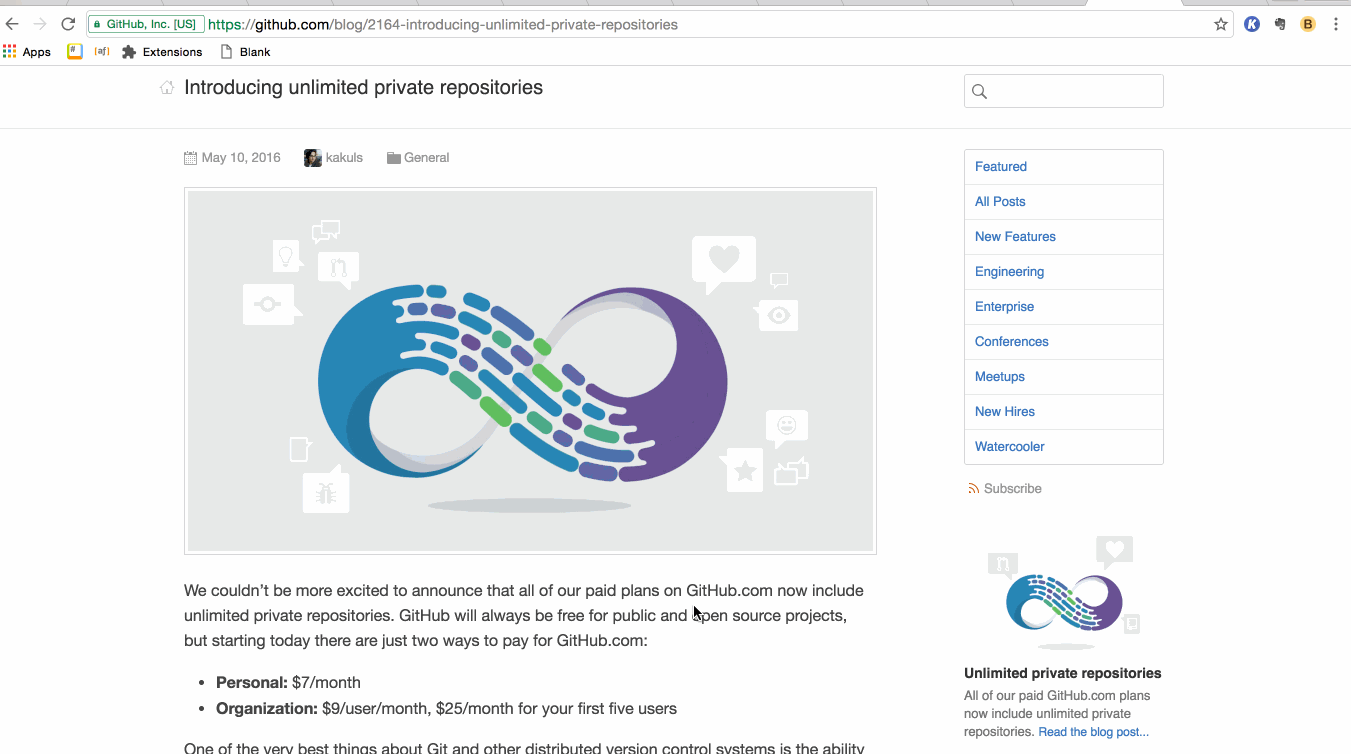
Task: Click the secure lock GitHub, Inc. badge
Action: [146, 24]
